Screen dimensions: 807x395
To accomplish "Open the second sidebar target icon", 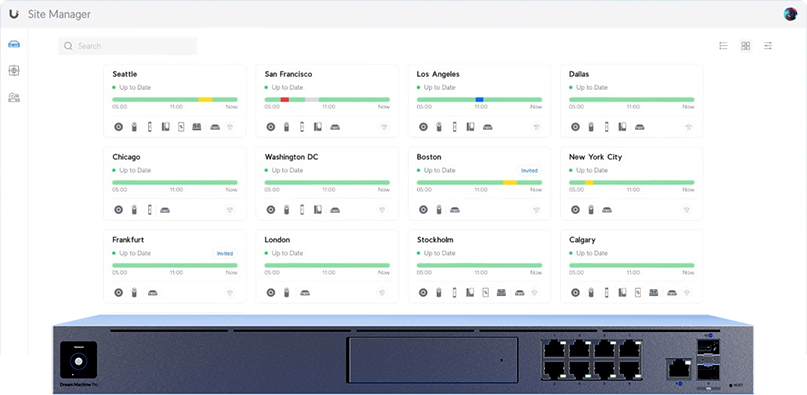I will pyautogui.click(x=14, y=71).
